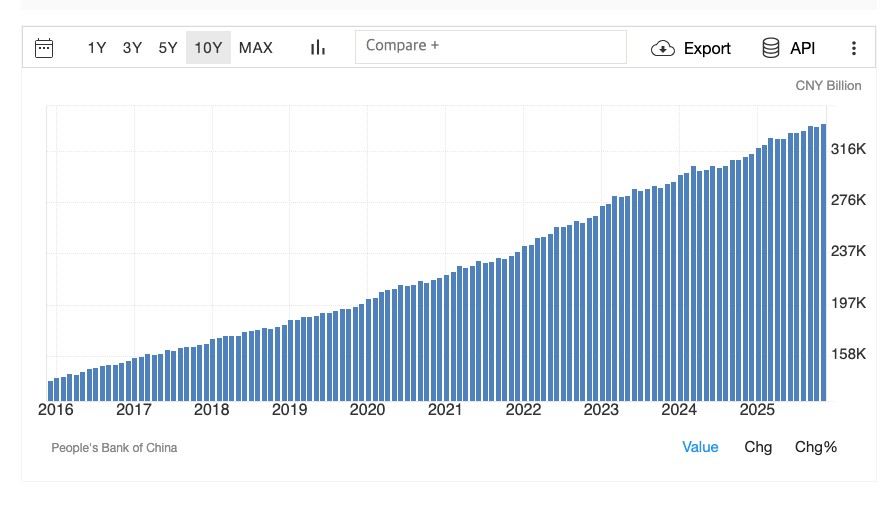Click the first bar near 2016
The image size is (895, 509).
pos(51,390)
